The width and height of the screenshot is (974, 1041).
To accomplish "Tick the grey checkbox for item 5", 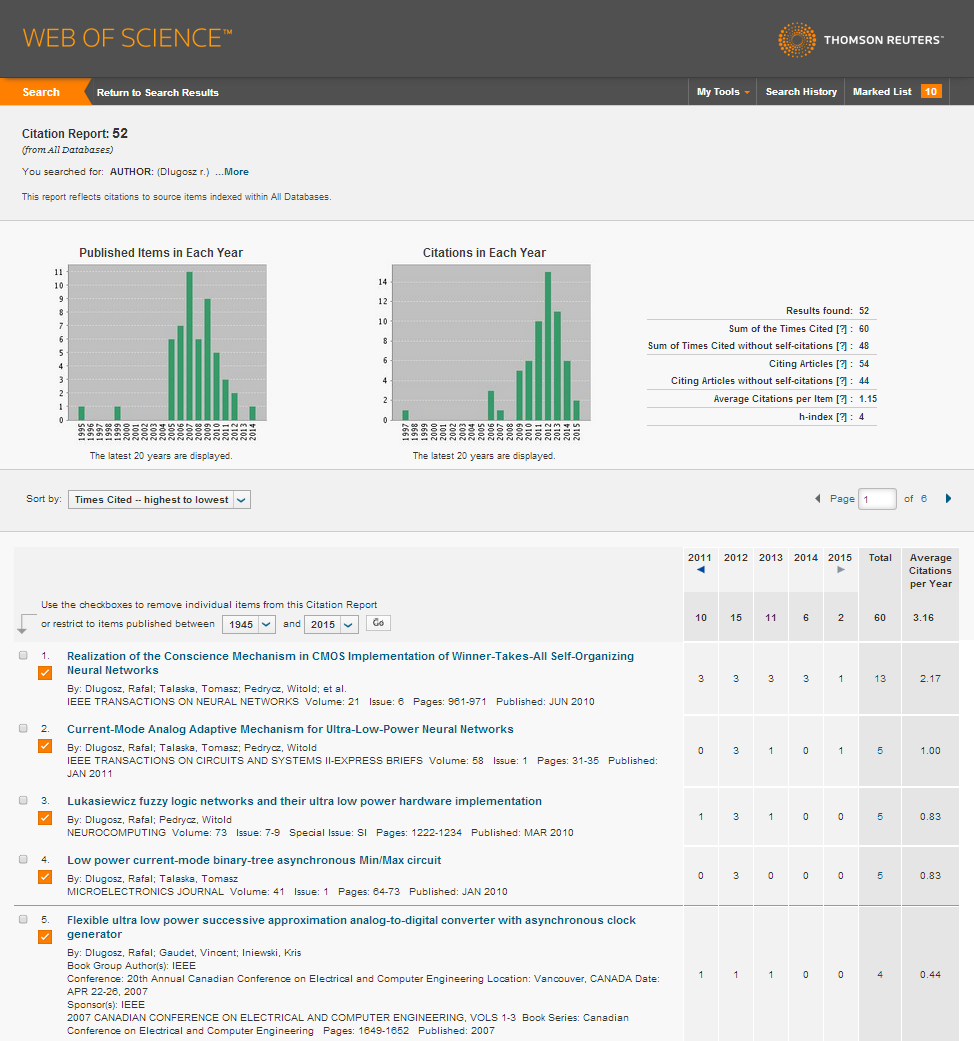I will [x=23, y=920].
